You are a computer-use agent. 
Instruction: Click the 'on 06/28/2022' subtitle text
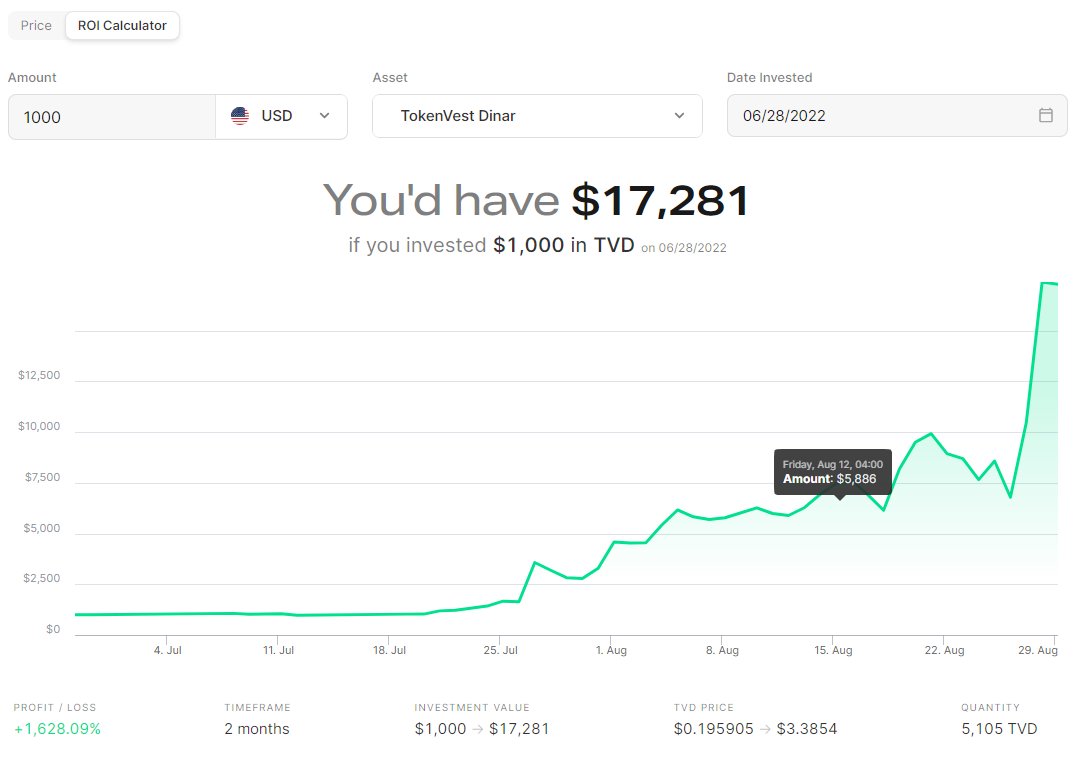[x=683, y=248]
